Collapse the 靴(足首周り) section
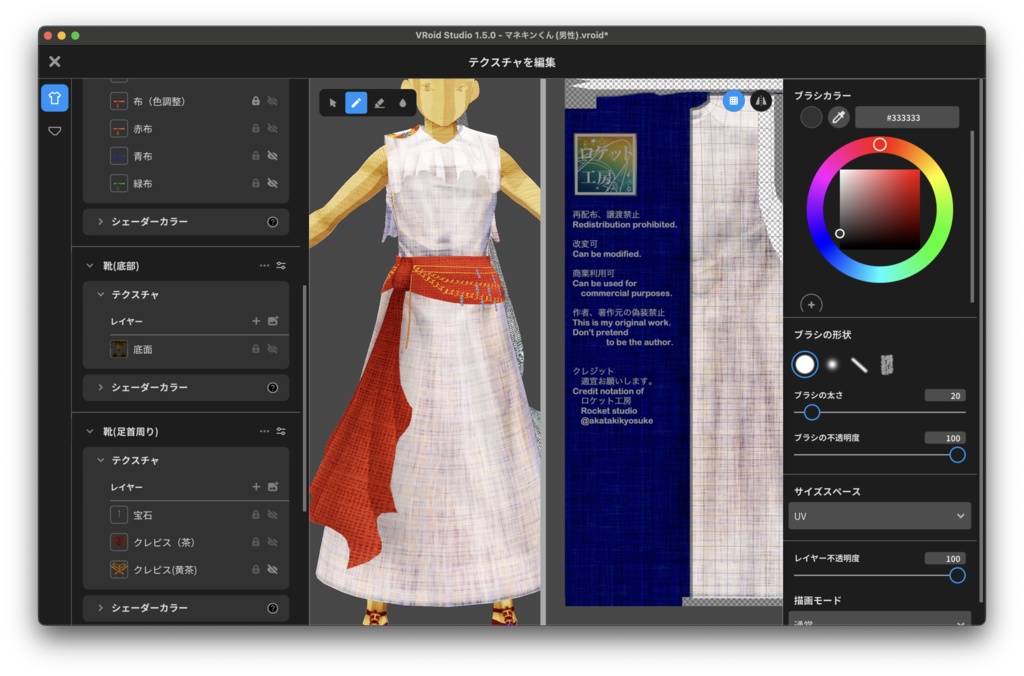The width and height of the screenshot is (1024, 676). click(x=90, y=432)
